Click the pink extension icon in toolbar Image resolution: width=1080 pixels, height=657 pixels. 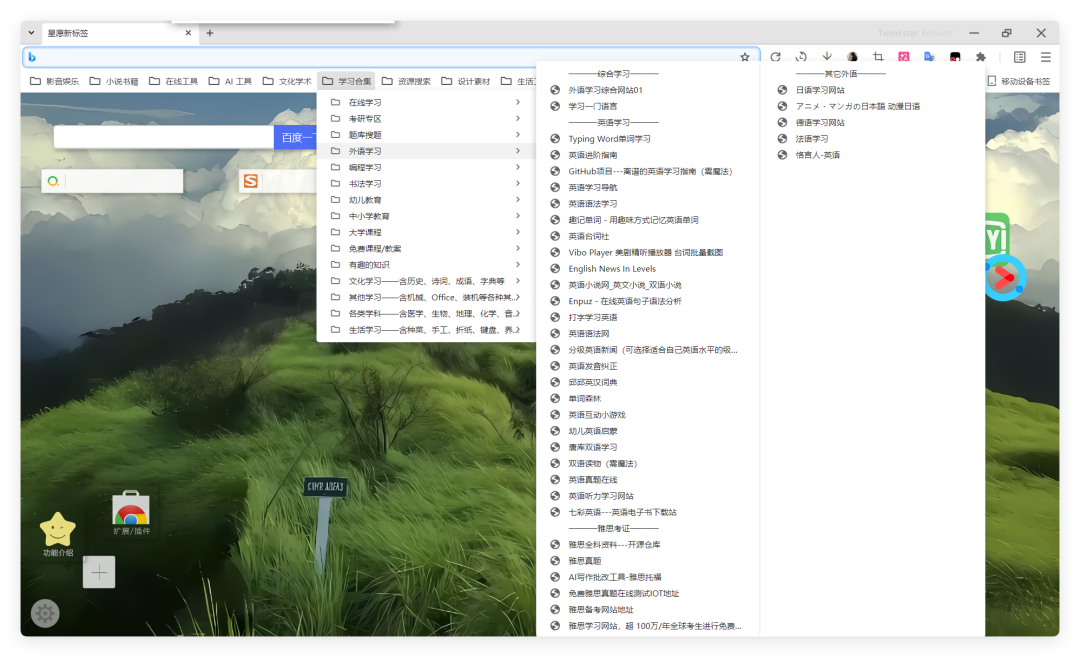(x=904, y=57)
